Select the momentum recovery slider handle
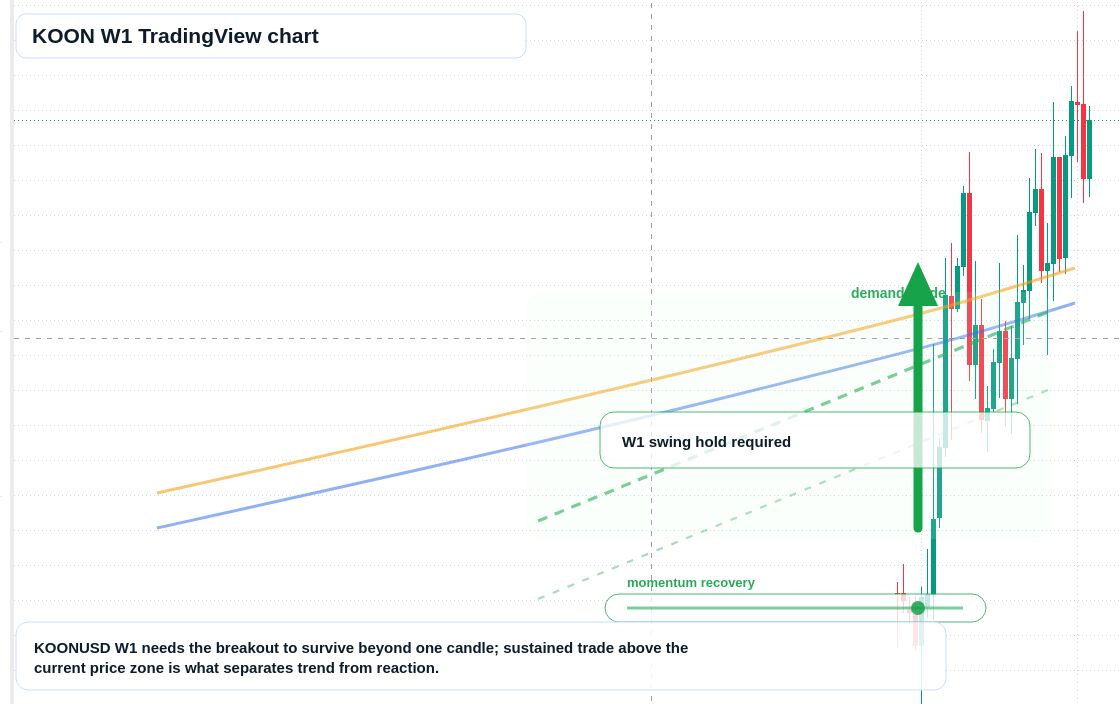1120x704 pixels. [918, 608]
